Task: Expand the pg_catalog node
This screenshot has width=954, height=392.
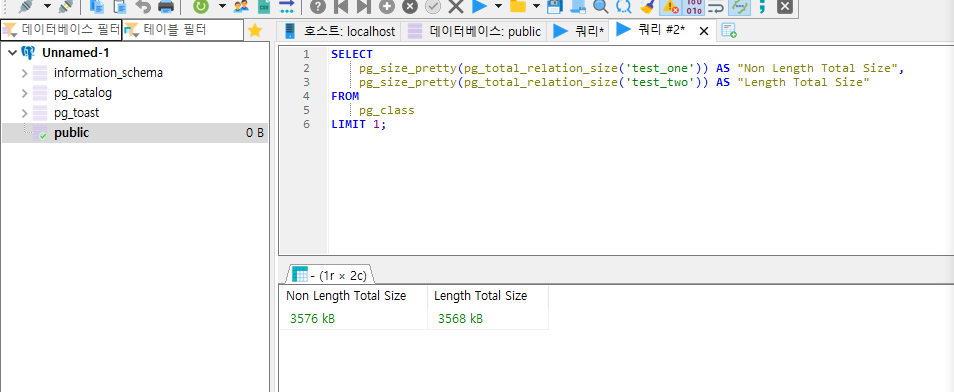Action: click(25, 93)
